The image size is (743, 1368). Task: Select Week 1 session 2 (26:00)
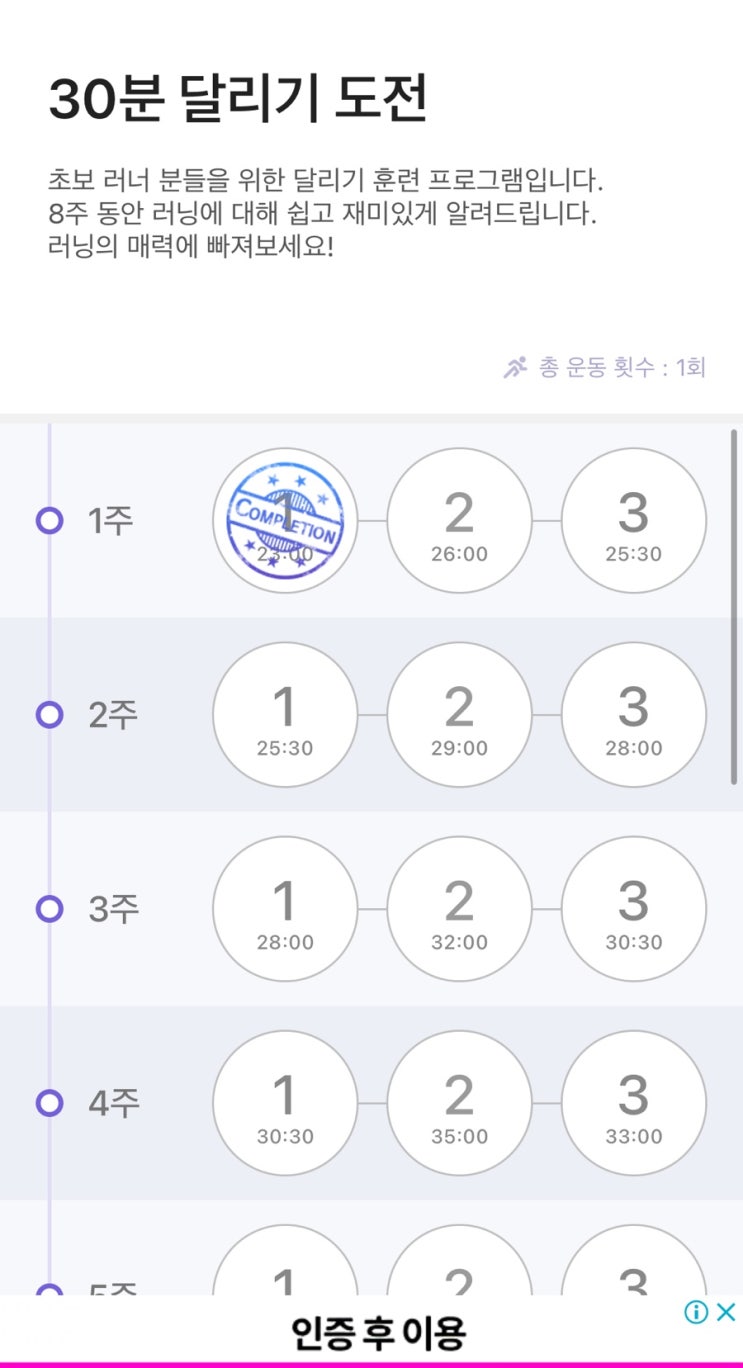coord(459,521)
